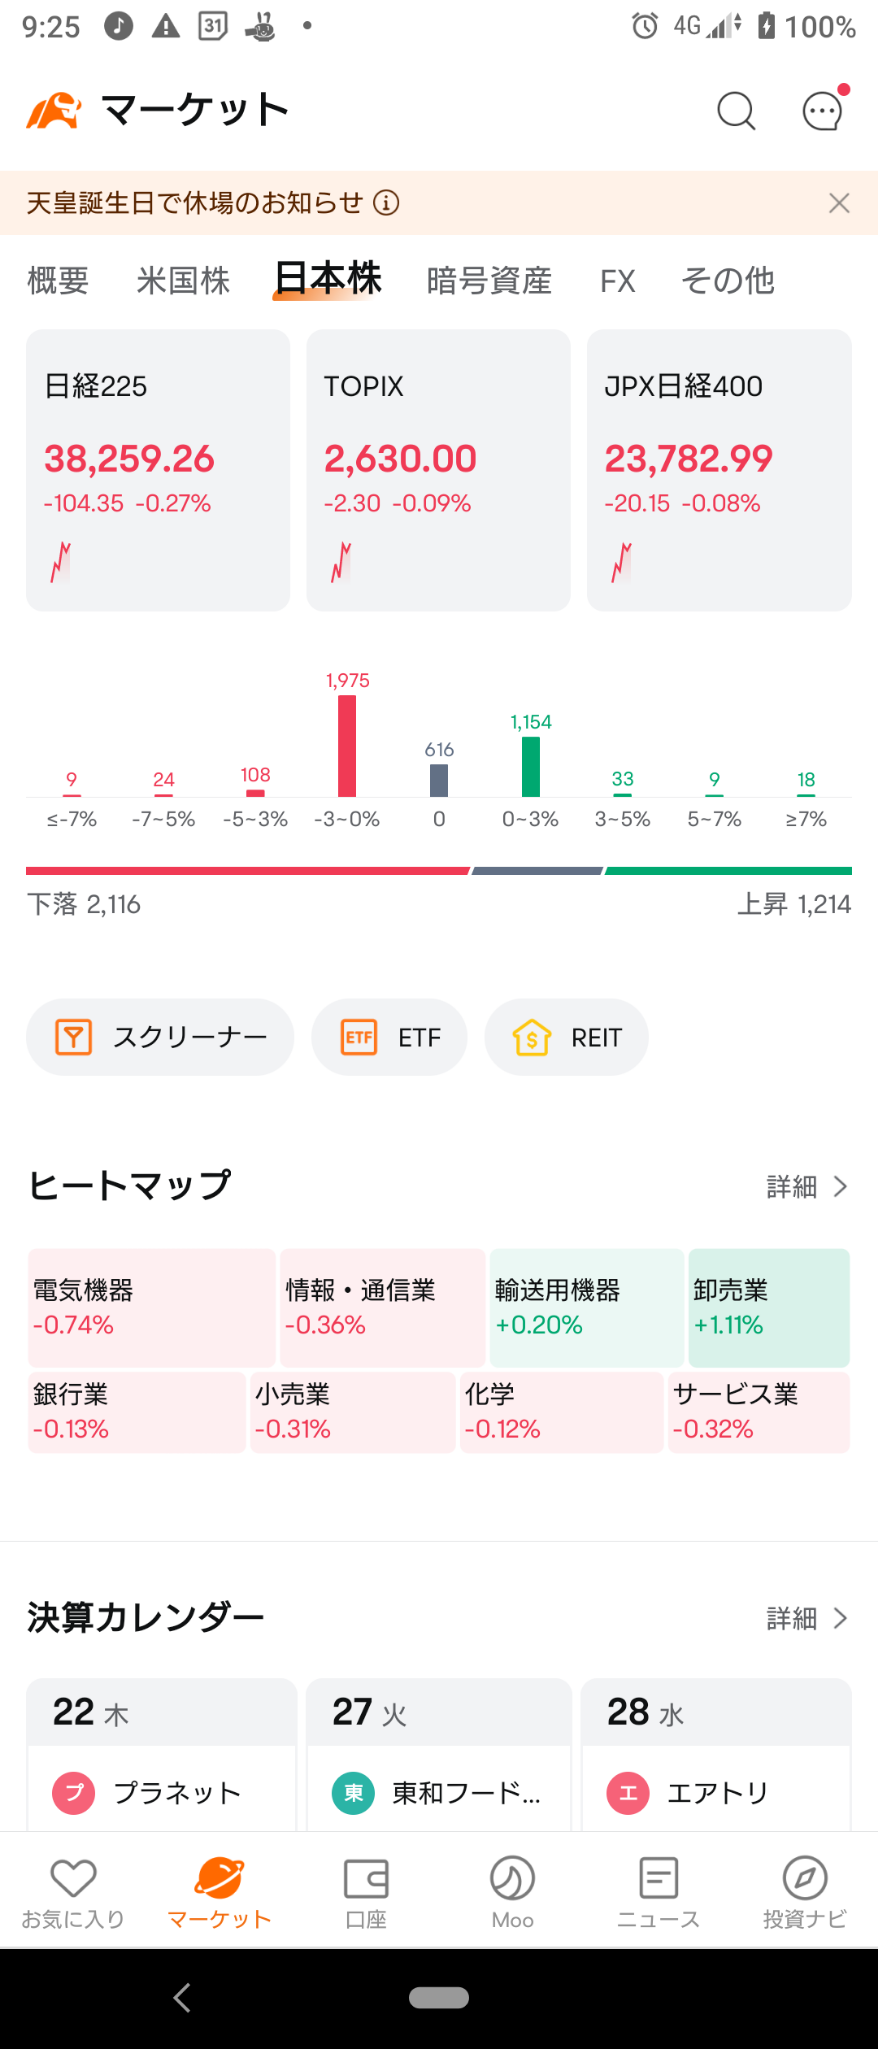Screen dimensions: 878x2049
Task: Switch to the 米国株 tab
Action: click(x=183, y=281)
